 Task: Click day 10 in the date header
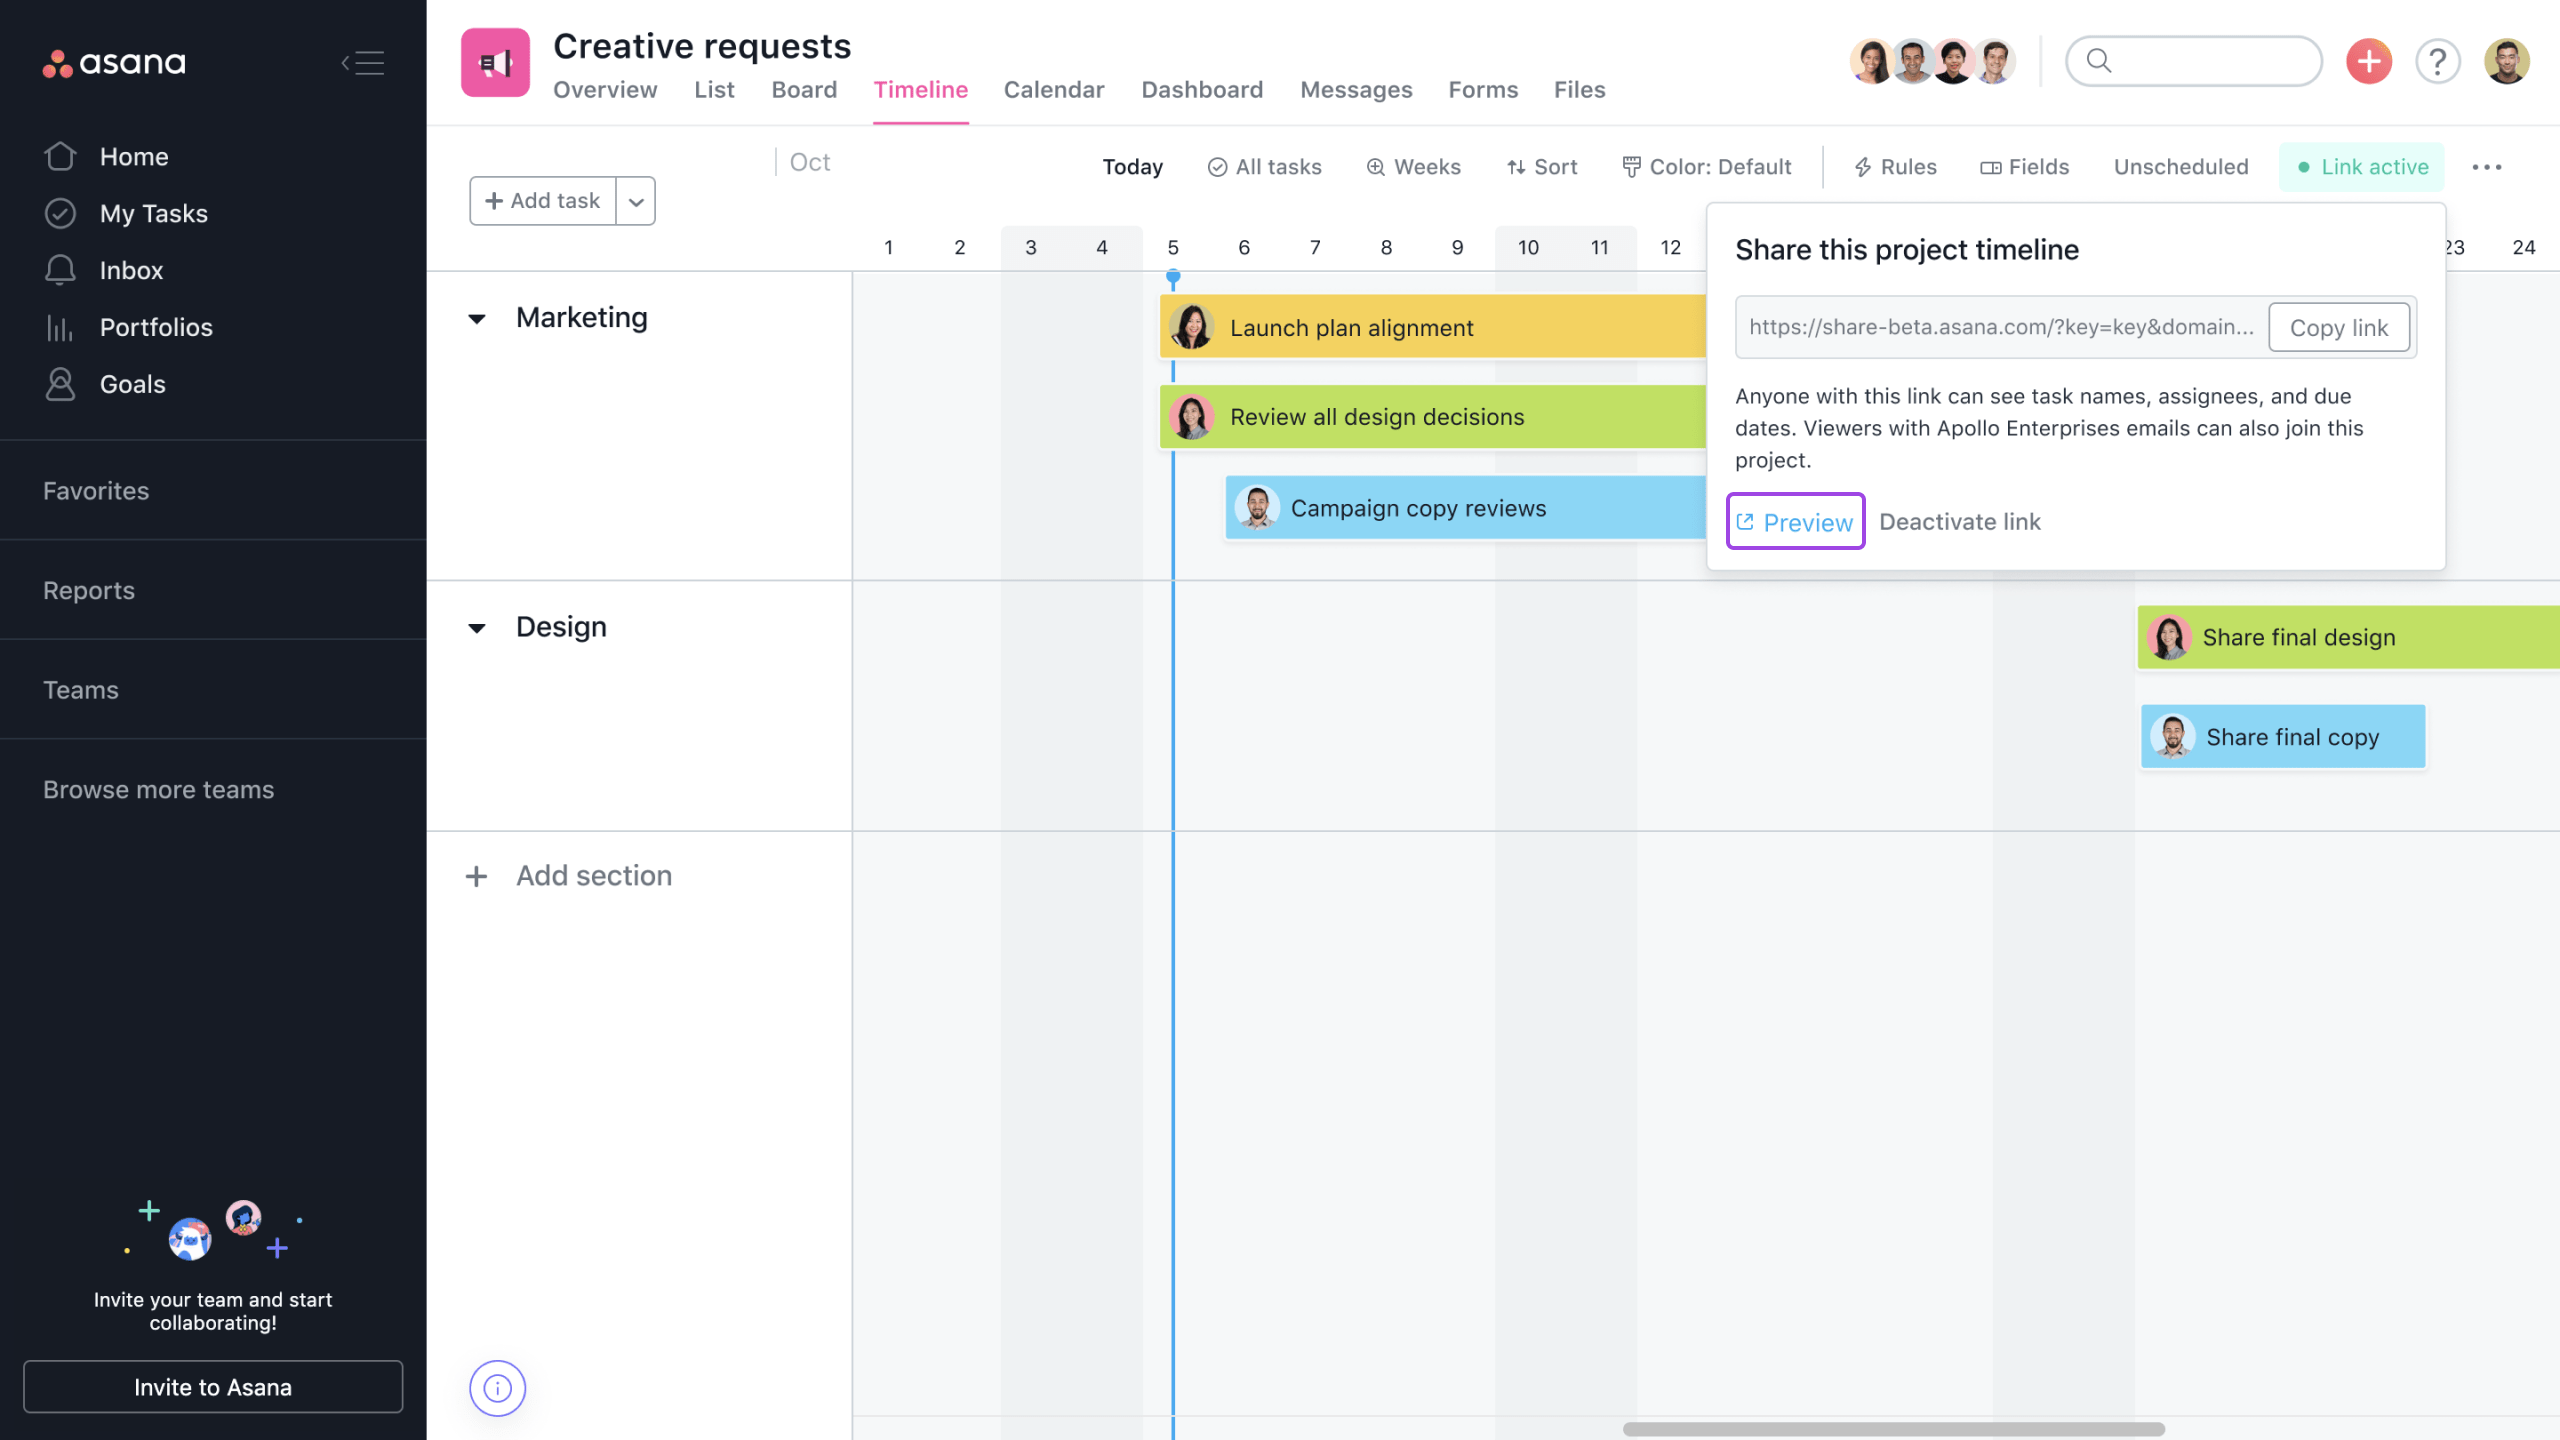click(x=1528, y=247)
